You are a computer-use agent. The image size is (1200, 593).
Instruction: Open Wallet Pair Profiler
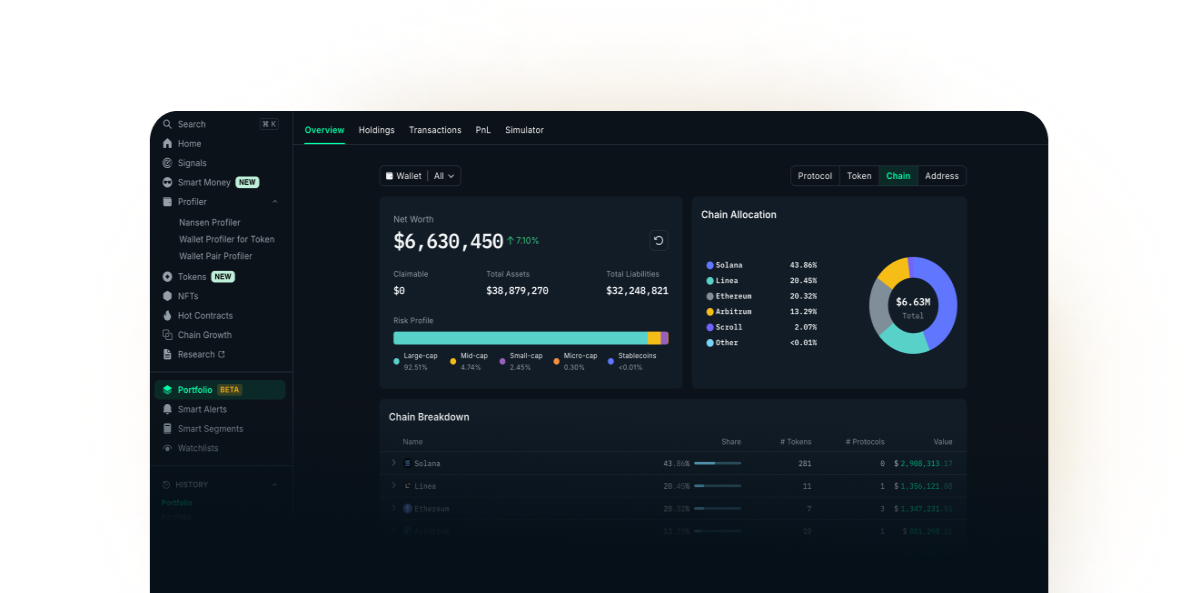point(216,256)
